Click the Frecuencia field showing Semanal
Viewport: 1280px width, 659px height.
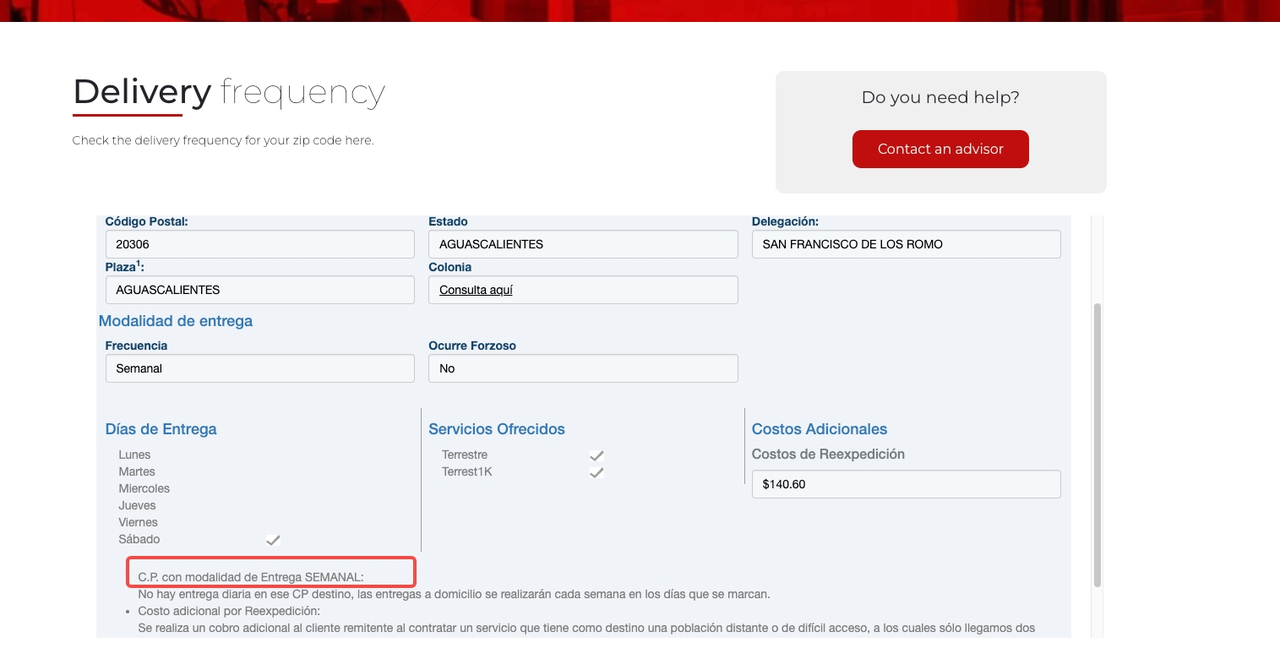[259, 368]
